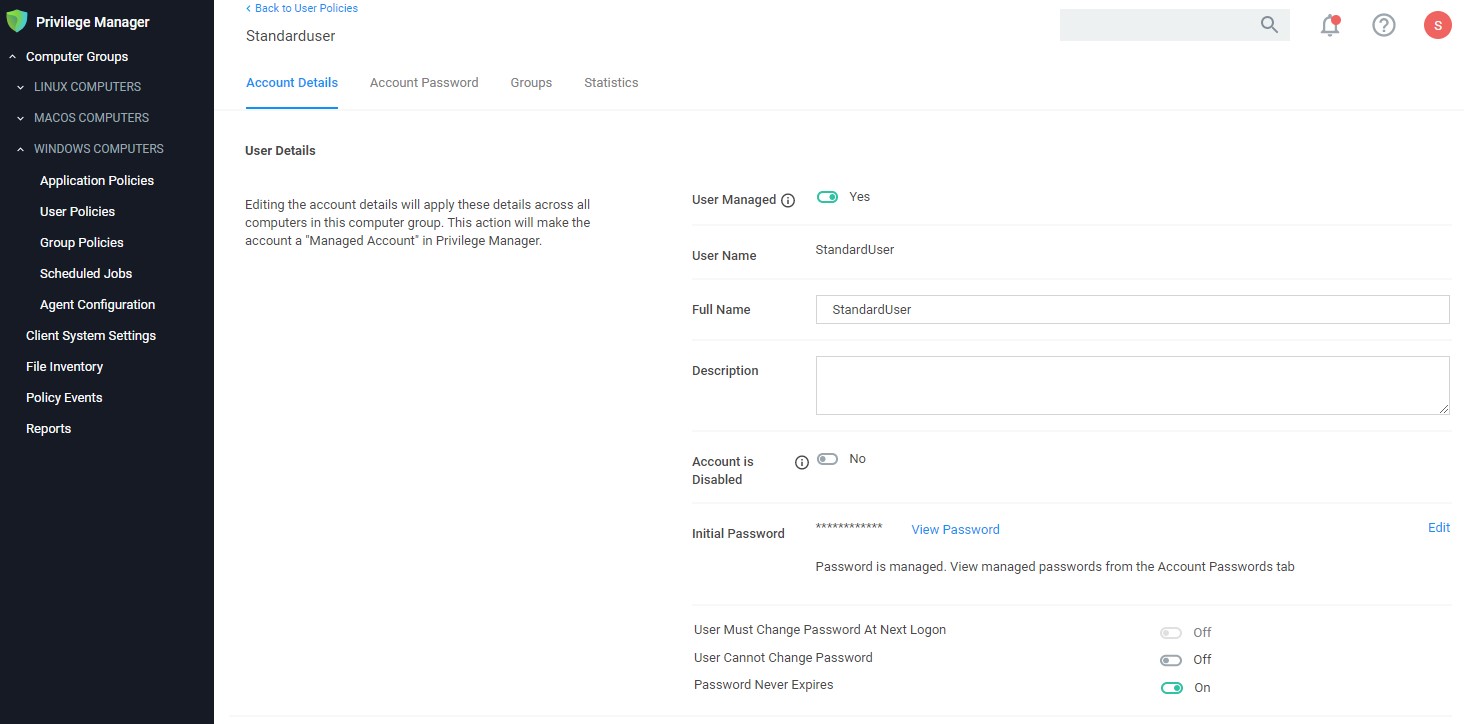This screenshot has width=1464, height=724.
Task: Open User Policies in sidebar
Action: (77, 212)
